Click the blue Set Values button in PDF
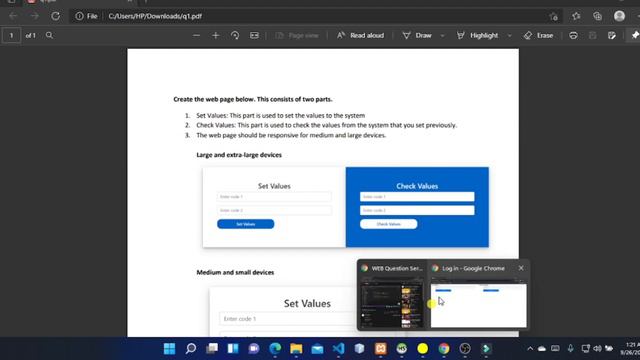The image size is (640, 360). (x=246, y=224)
